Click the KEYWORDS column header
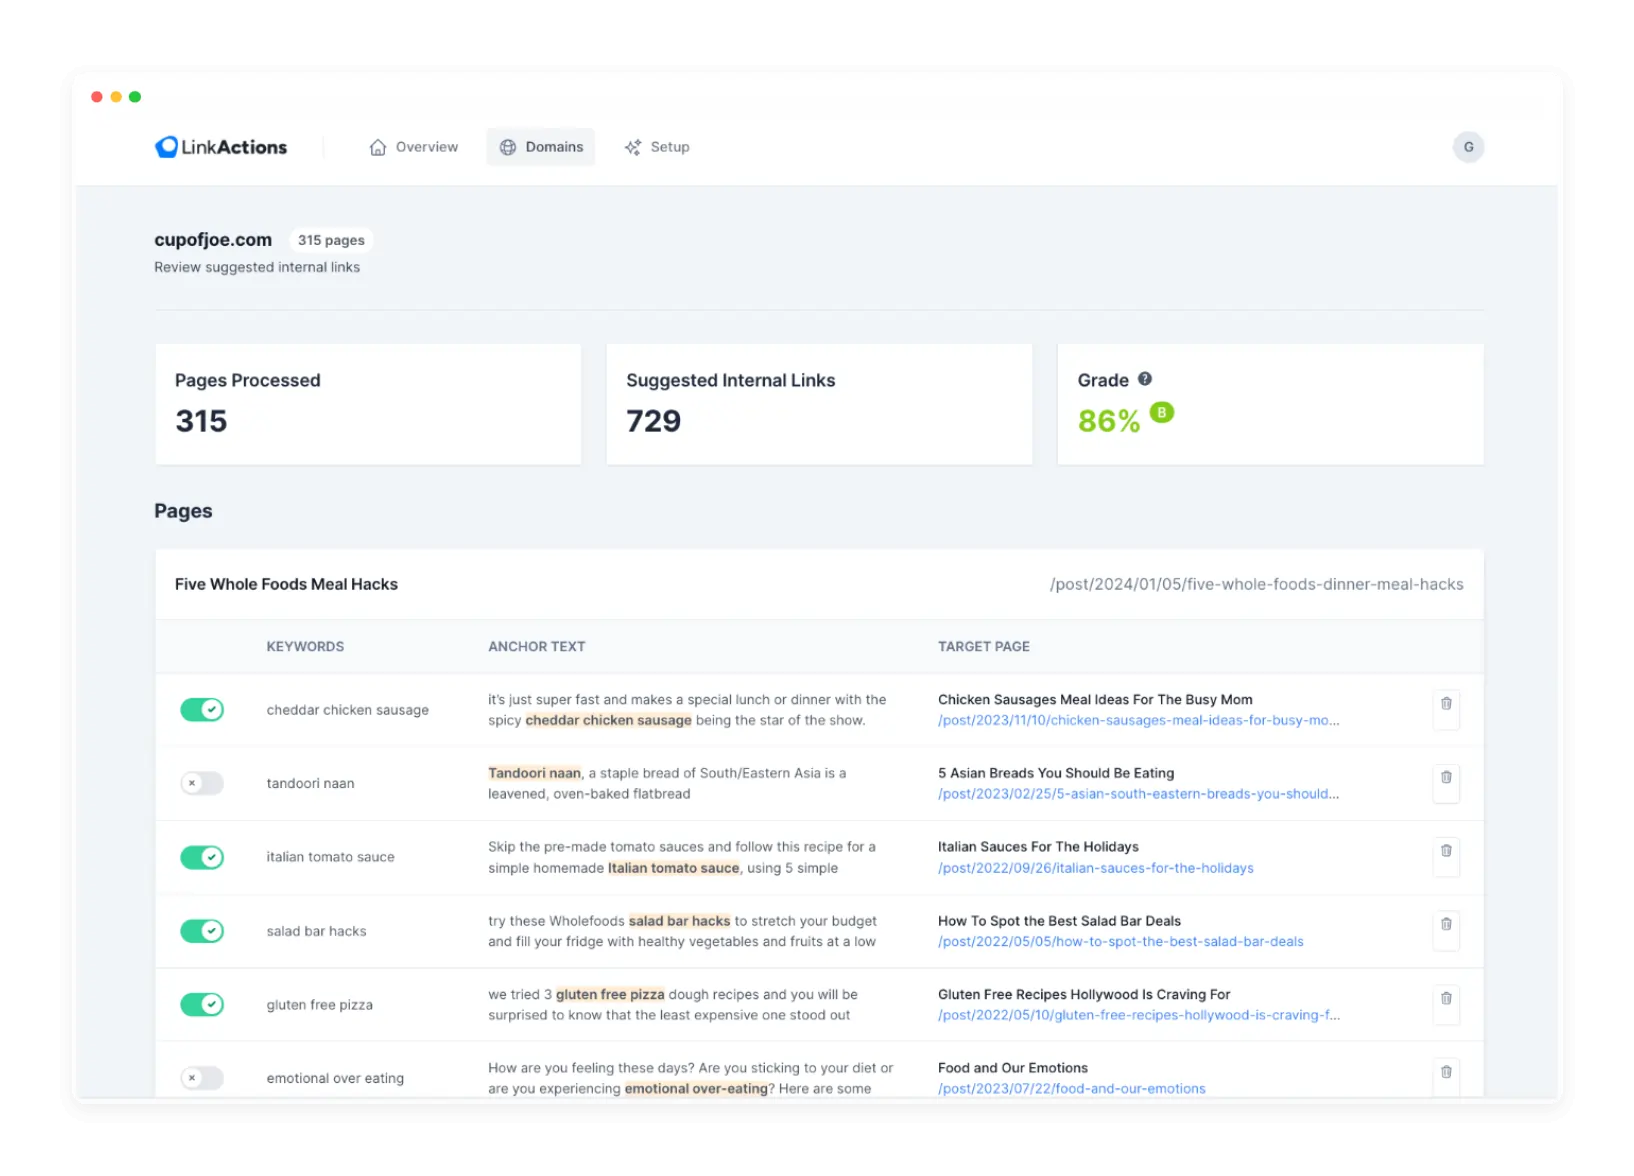This screenshot has width=1634, height=1176. [x=305, y=647]
